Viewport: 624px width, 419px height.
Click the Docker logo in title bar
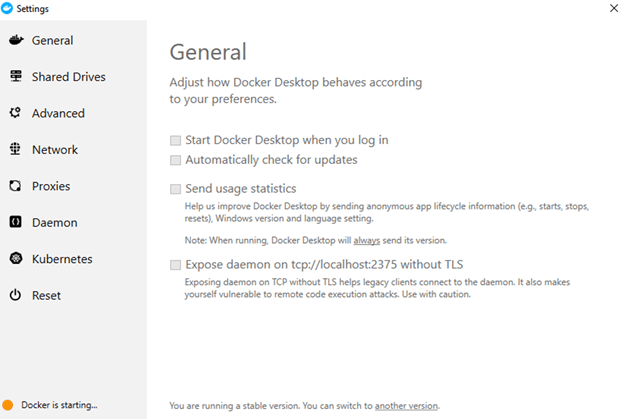click(7, 8)
